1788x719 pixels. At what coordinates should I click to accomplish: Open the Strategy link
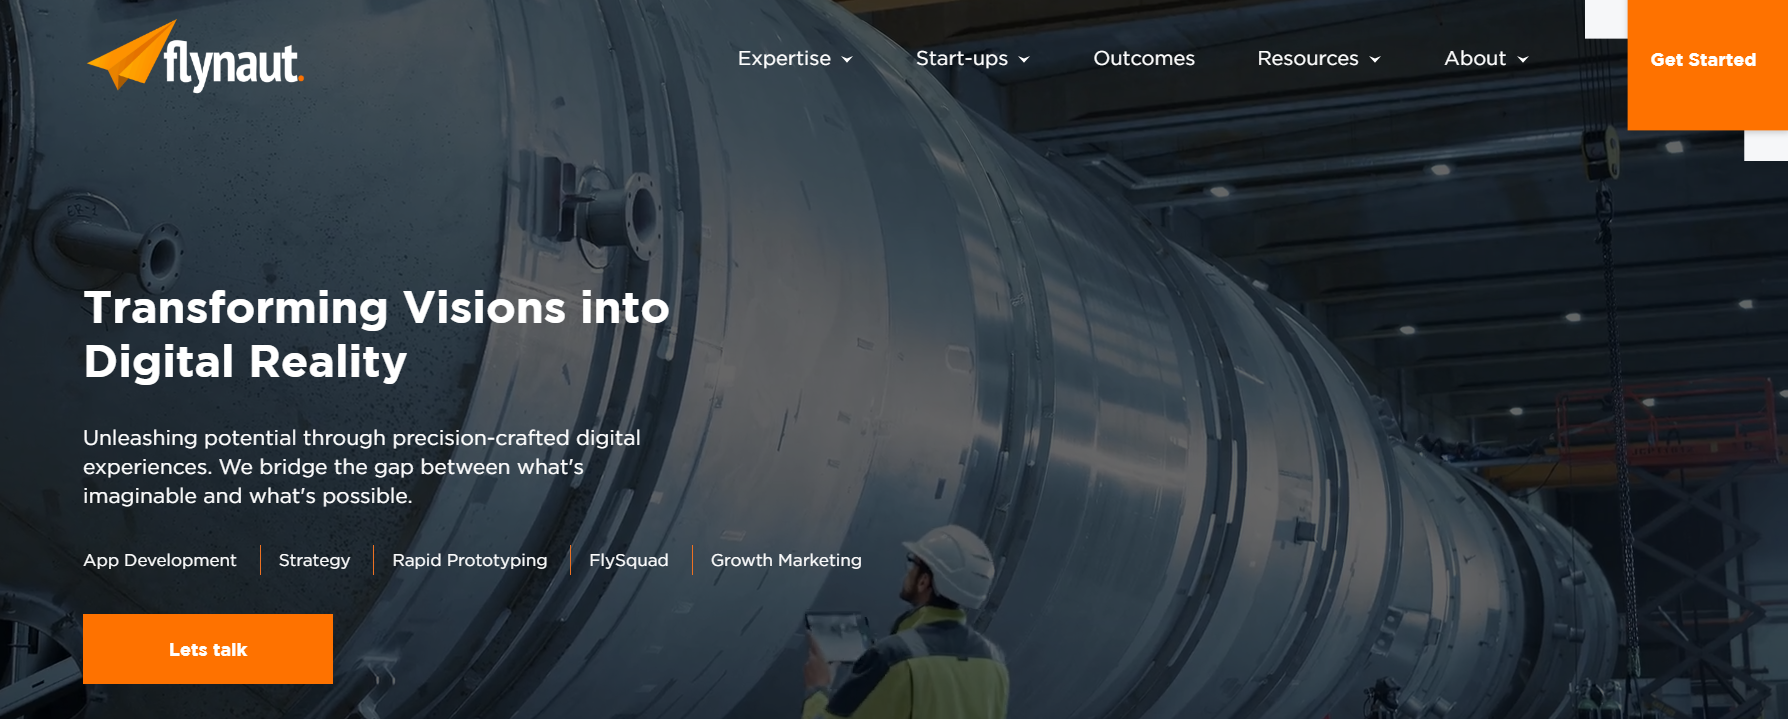coord(314,560)
